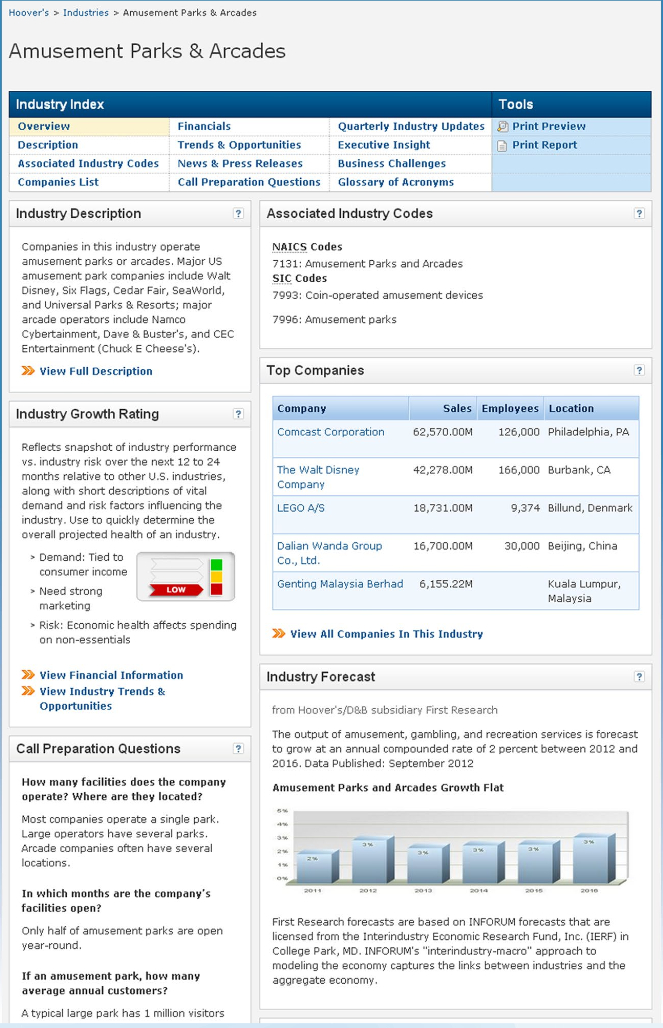Sort Top Companies by Sales column header
This screenshot has height=1028, width=663.
click(x=457, y=408)
